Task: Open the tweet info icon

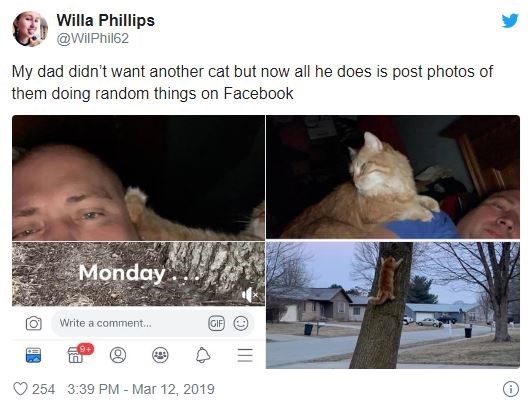Action: tap(510, 389)
